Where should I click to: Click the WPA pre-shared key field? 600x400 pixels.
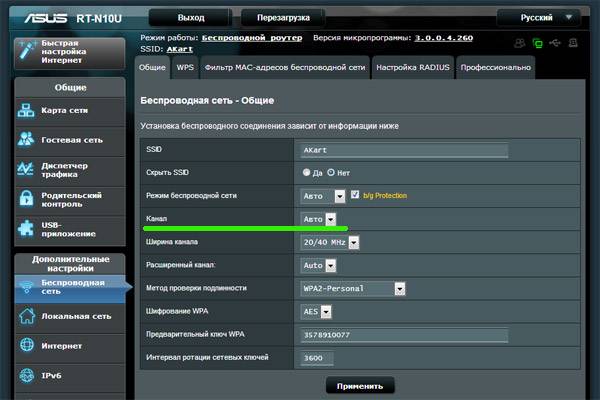404,335
